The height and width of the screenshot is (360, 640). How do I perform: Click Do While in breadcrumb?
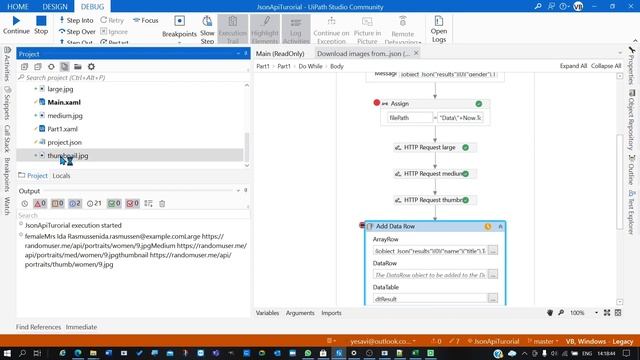click(310, 66)
